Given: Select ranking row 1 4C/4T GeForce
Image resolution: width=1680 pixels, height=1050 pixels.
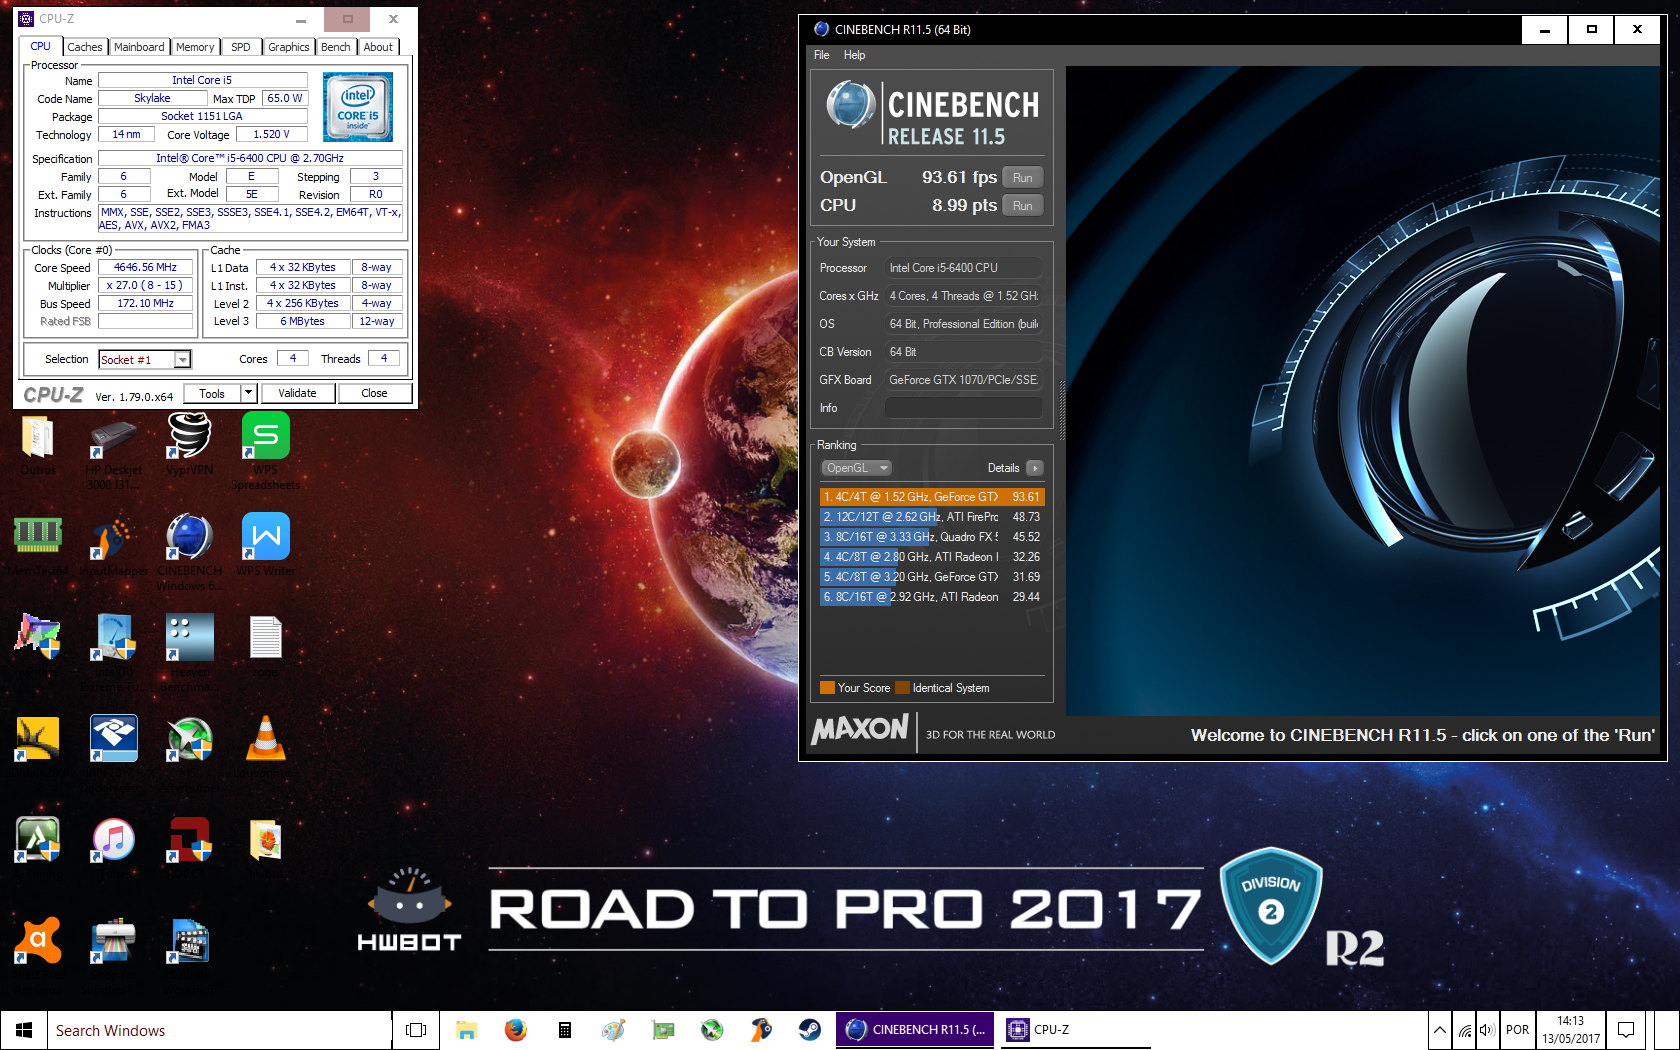Looking at the screenshot, I should (x=932, y=497).
